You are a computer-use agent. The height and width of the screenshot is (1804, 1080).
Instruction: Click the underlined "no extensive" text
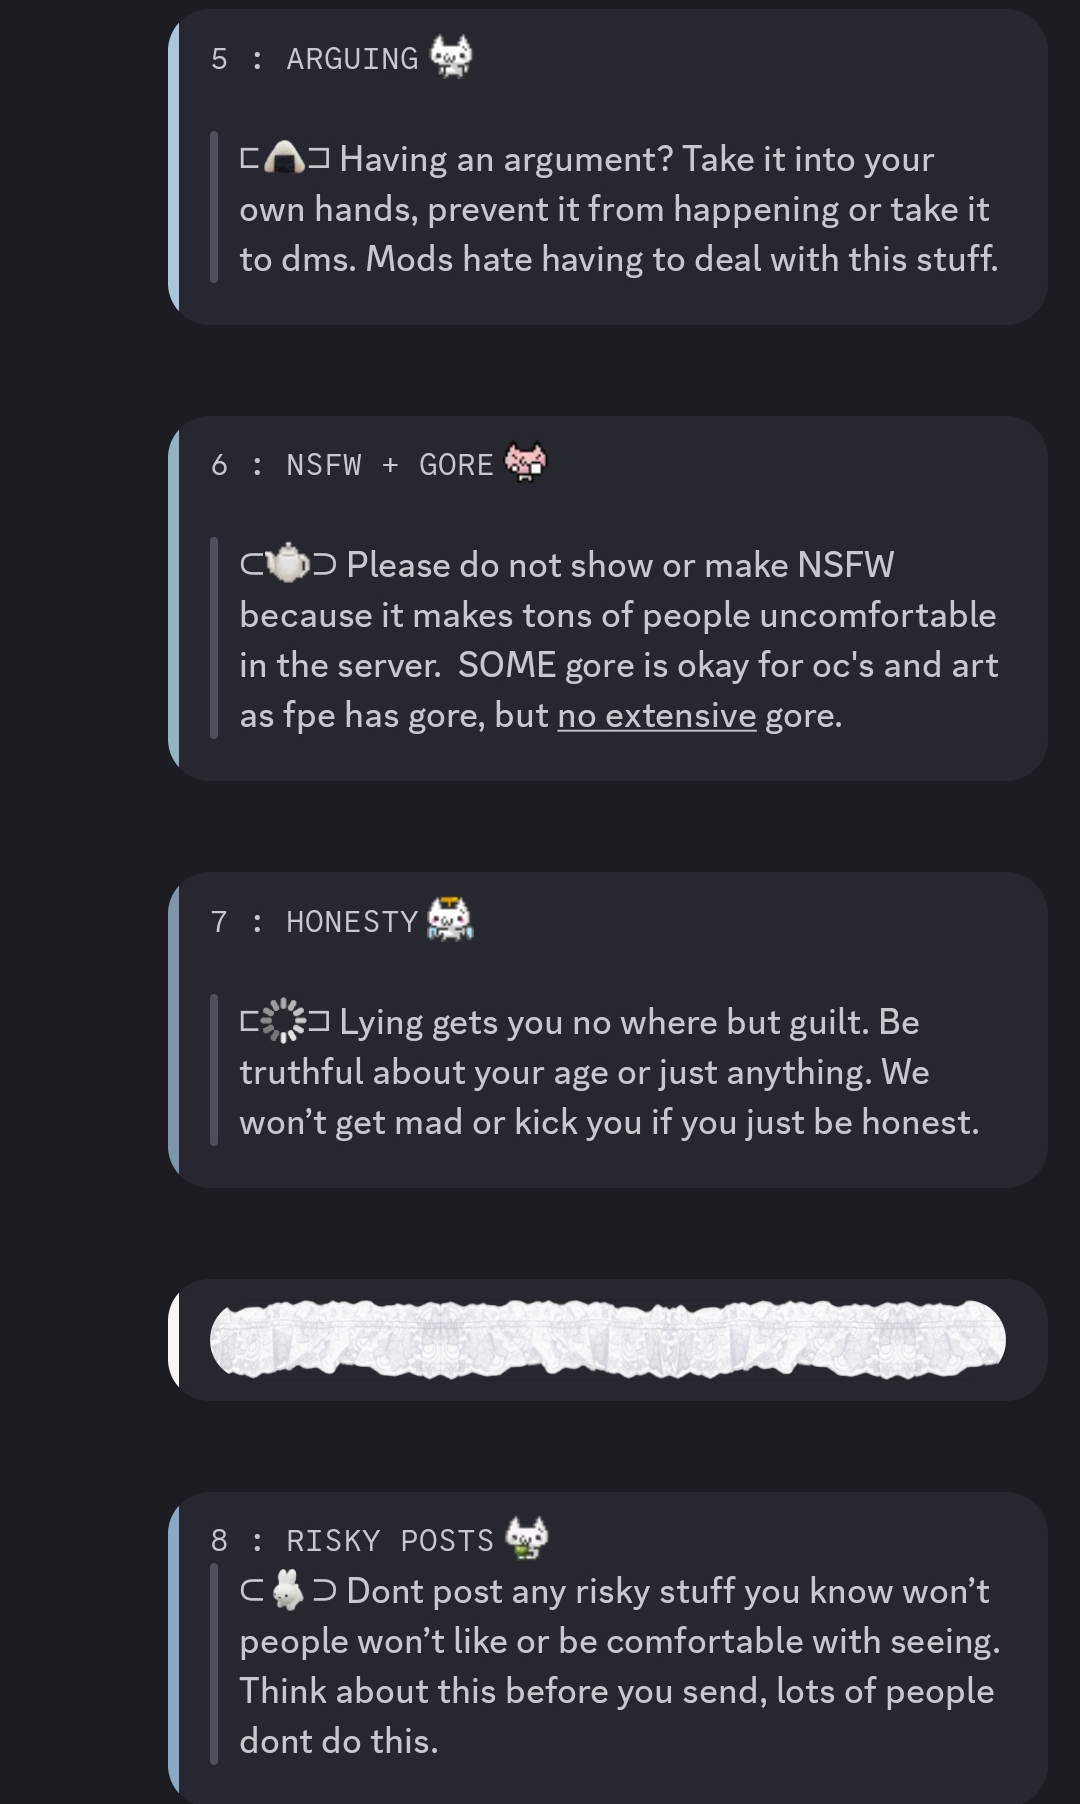click(x=656, y=716)
